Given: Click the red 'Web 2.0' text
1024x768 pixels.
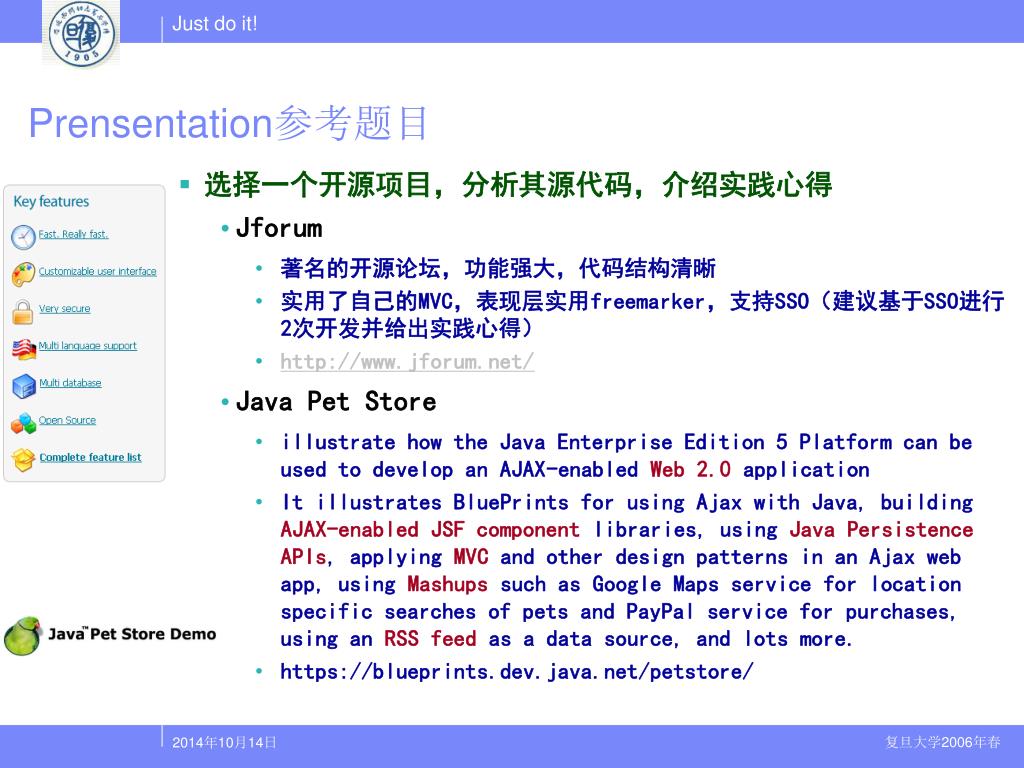Looking at the screenshot, I should click(x=690, y=470).
